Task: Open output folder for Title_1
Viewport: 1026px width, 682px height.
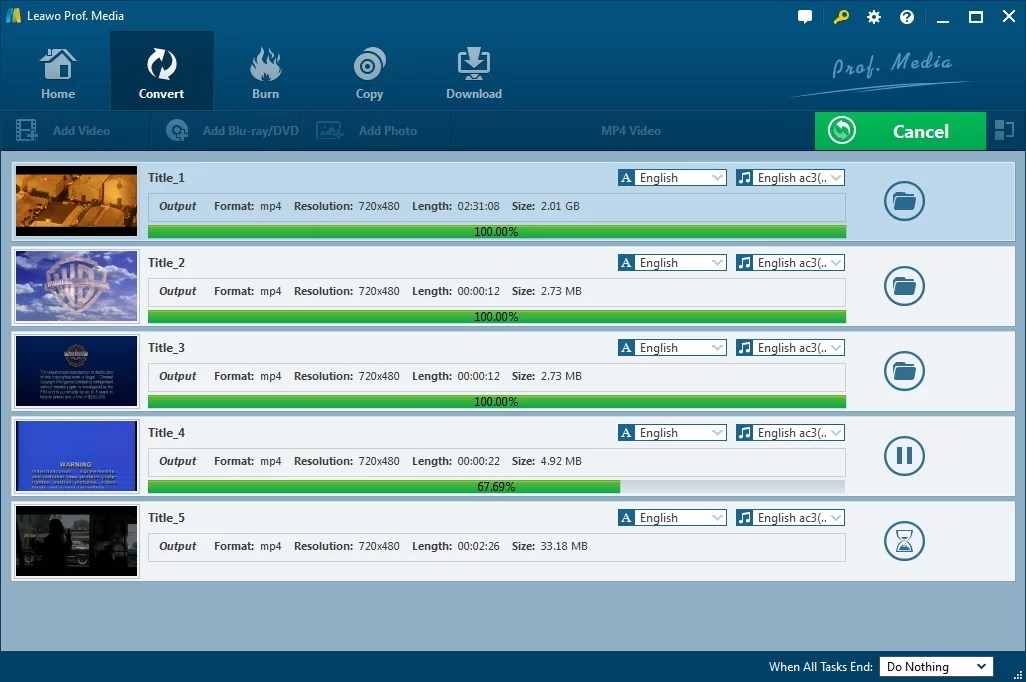Action: coord(903,201)
